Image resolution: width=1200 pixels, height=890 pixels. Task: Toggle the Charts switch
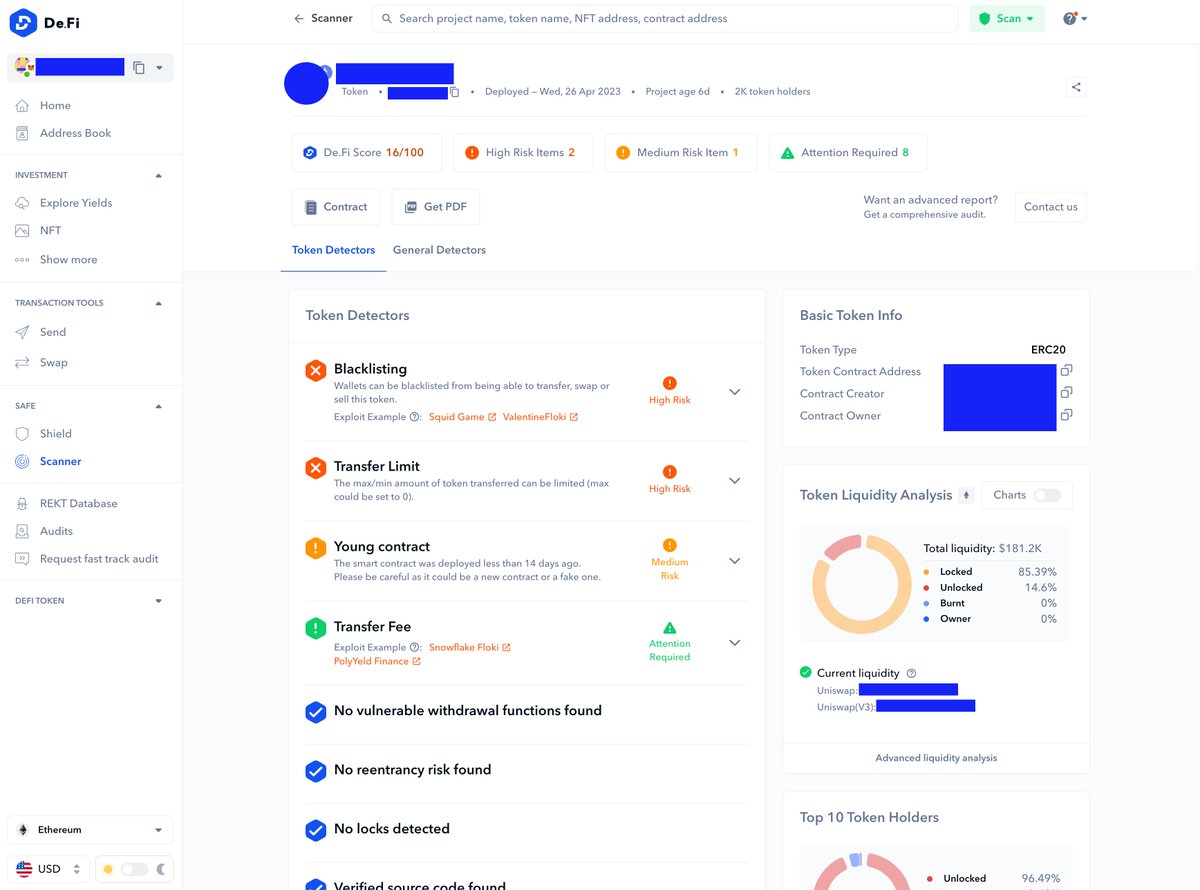pos(1046,495)
